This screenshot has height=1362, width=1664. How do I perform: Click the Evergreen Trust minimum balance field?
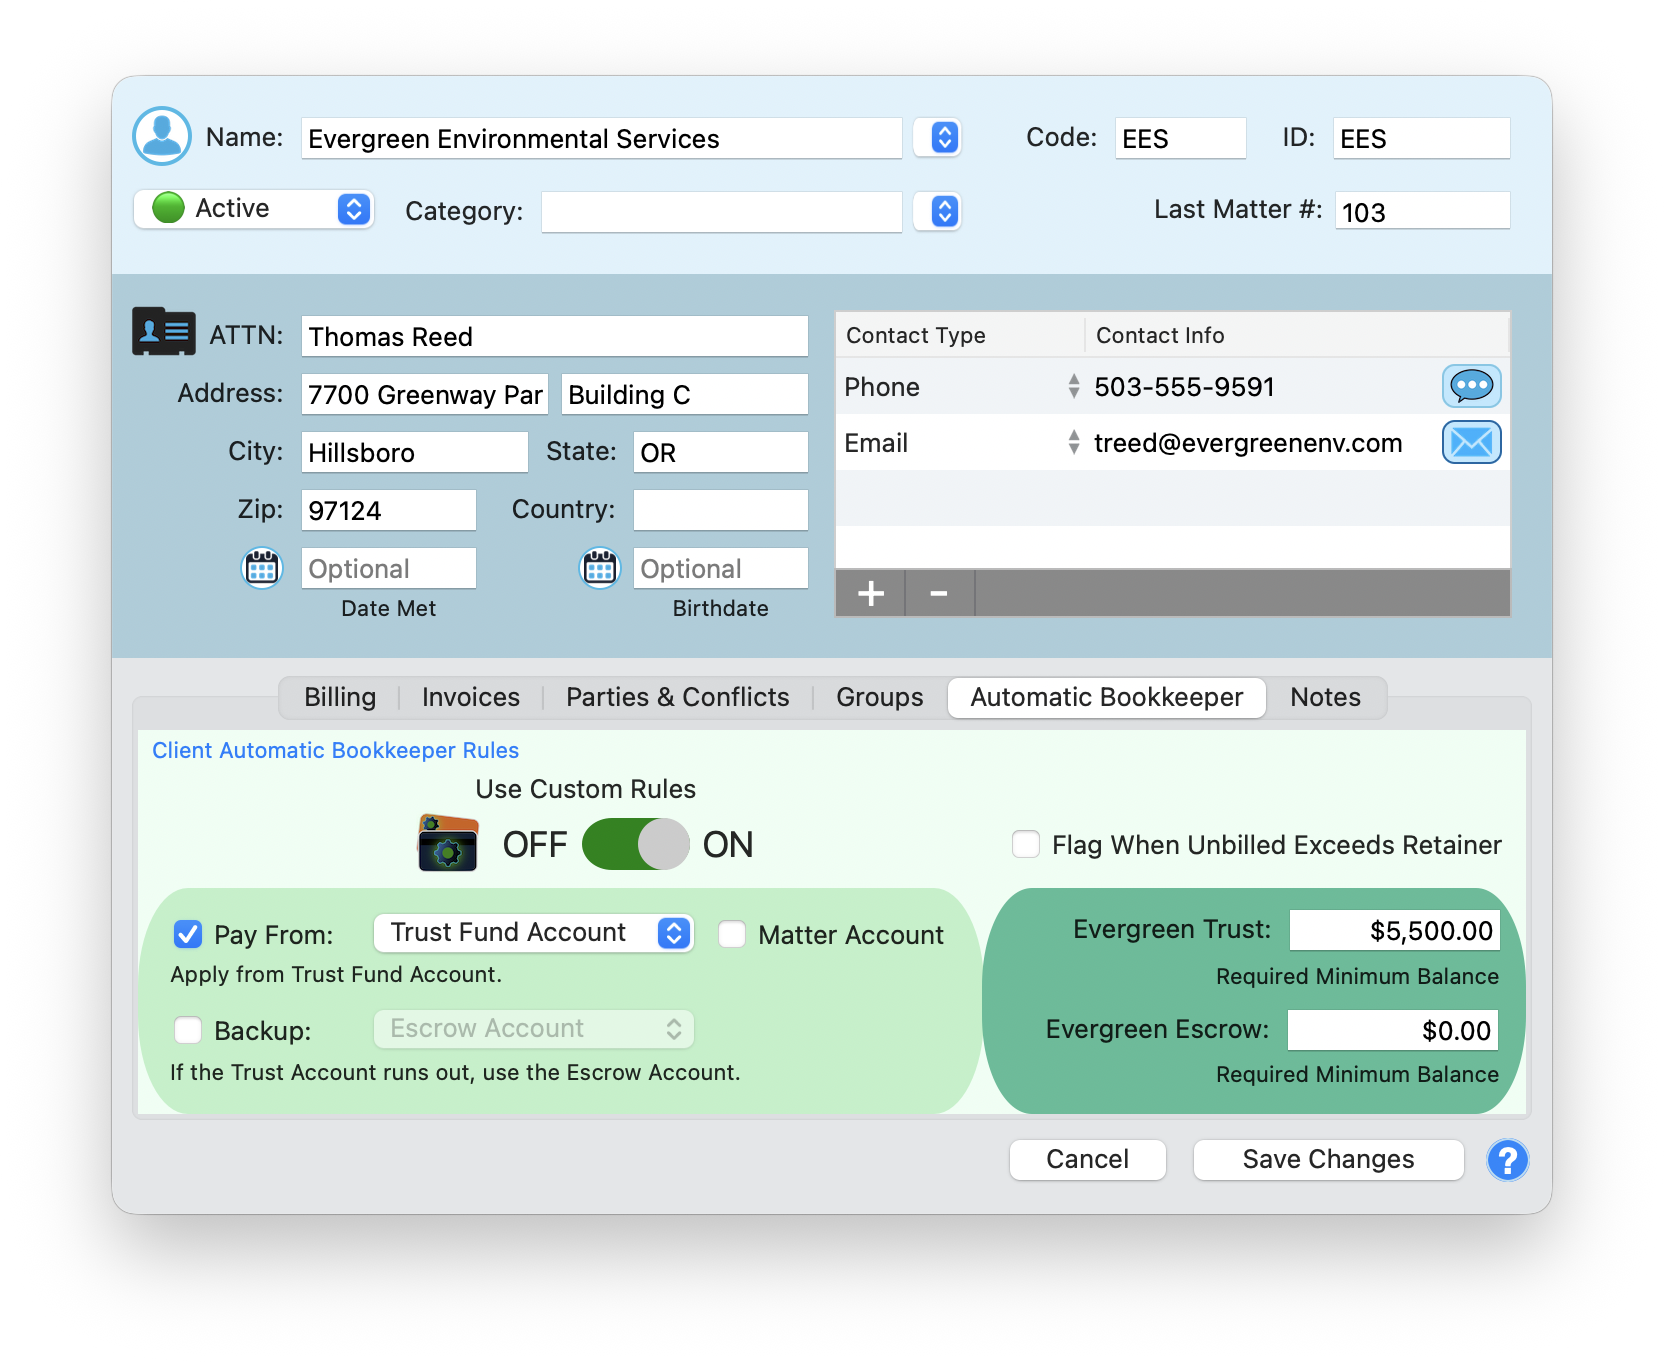click(1393, 929)
